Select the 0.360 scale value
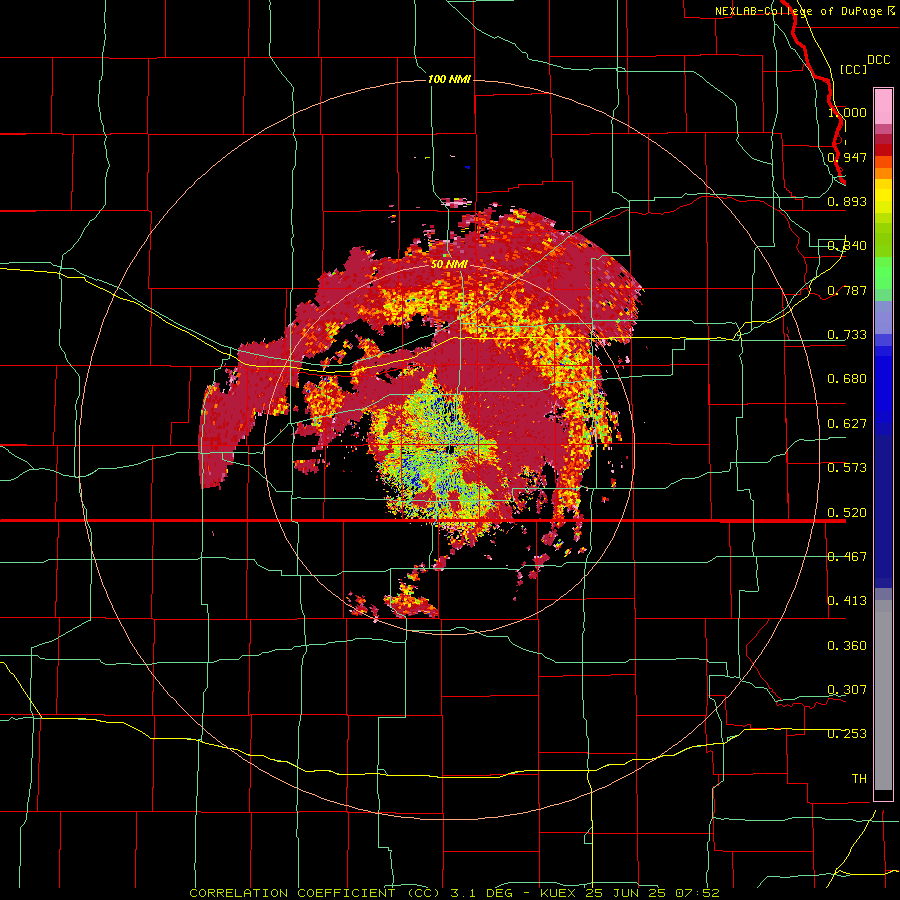This screenshot has height=900, width=900. pyautogui.click(x=847, y=646)
